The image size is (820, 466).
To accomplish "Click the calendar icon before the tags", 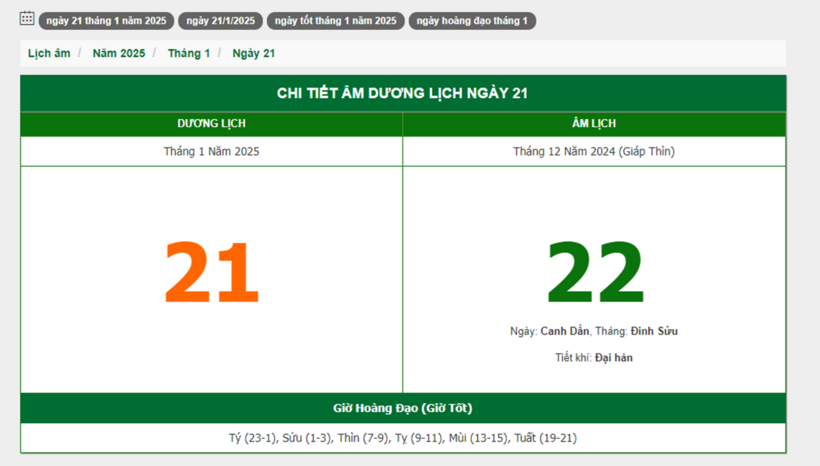I will point(27,19).
